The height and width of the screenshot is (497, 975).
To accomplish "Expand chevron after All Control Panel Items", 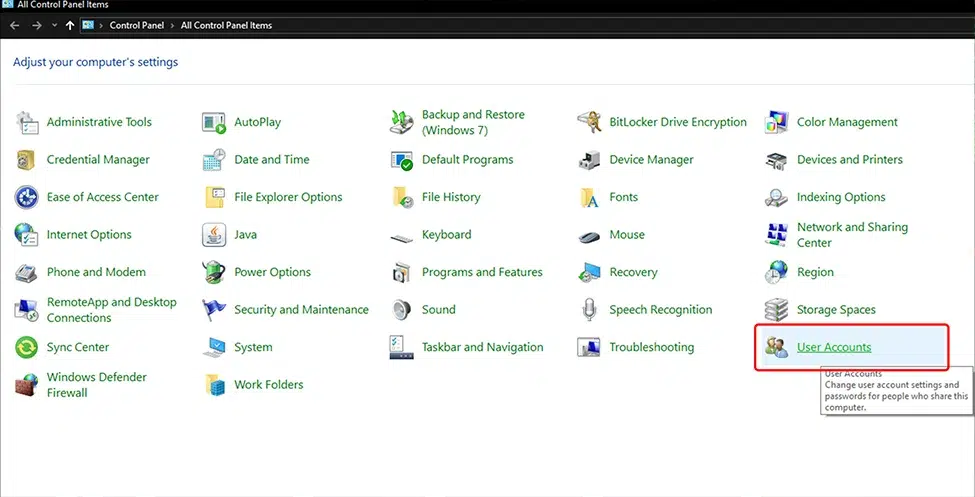I will 279,25.
